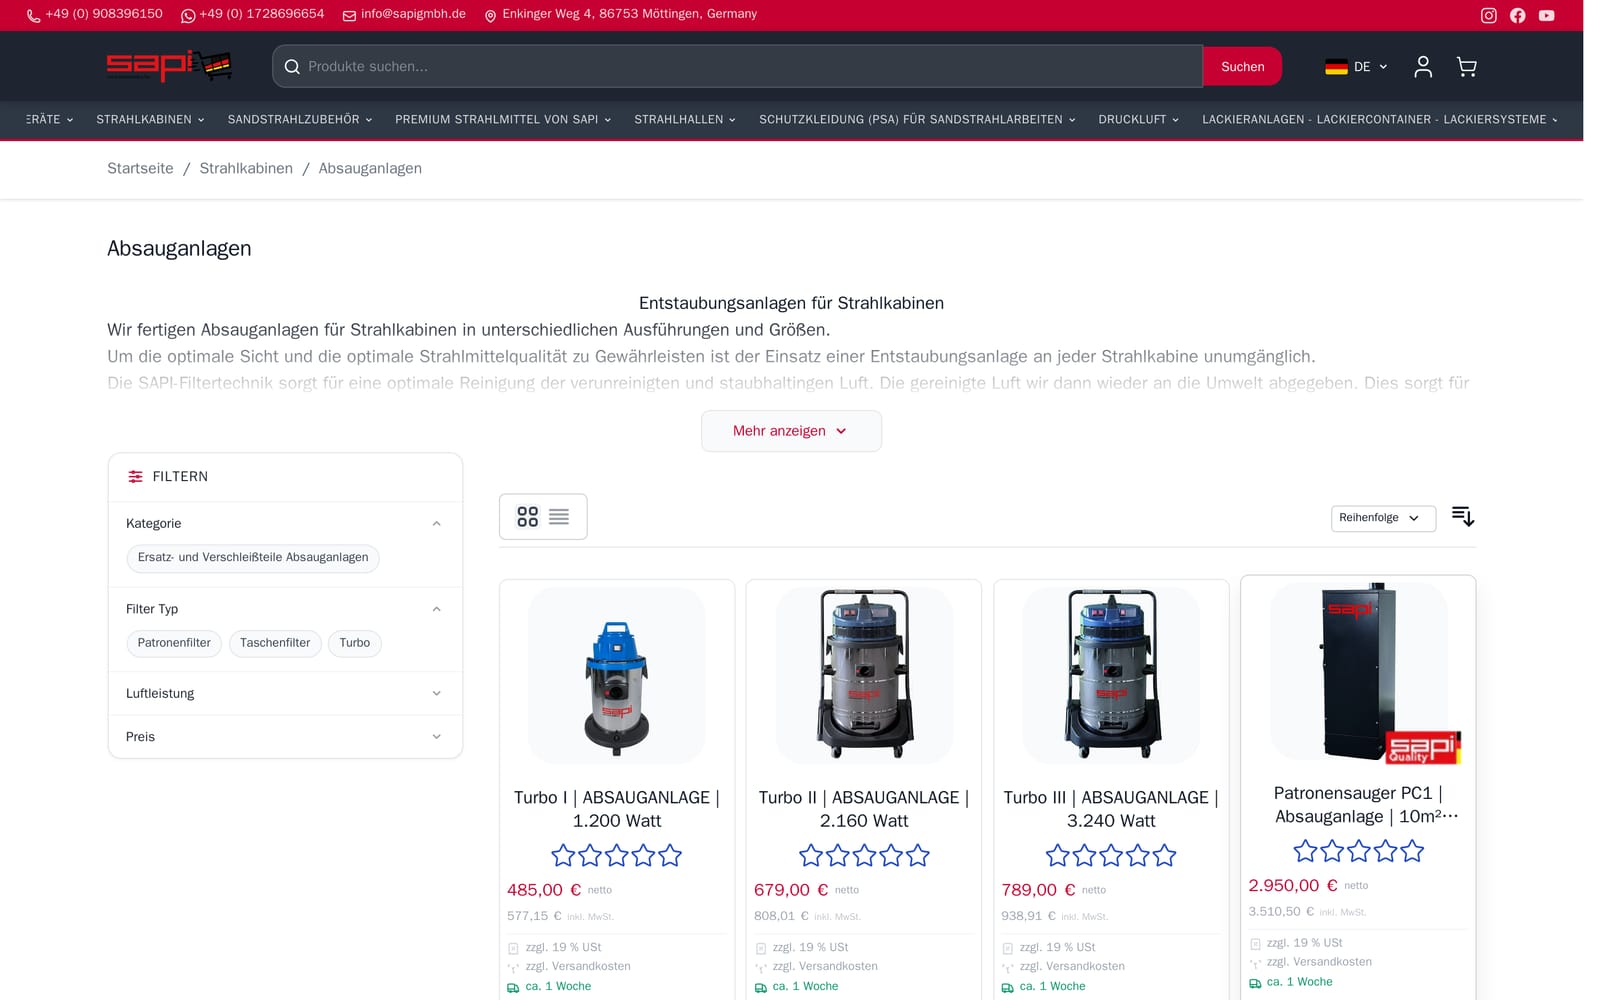Open the Reihenfolge sort dropdown
The image size is (1600, 1000).
pos(1383,518)
